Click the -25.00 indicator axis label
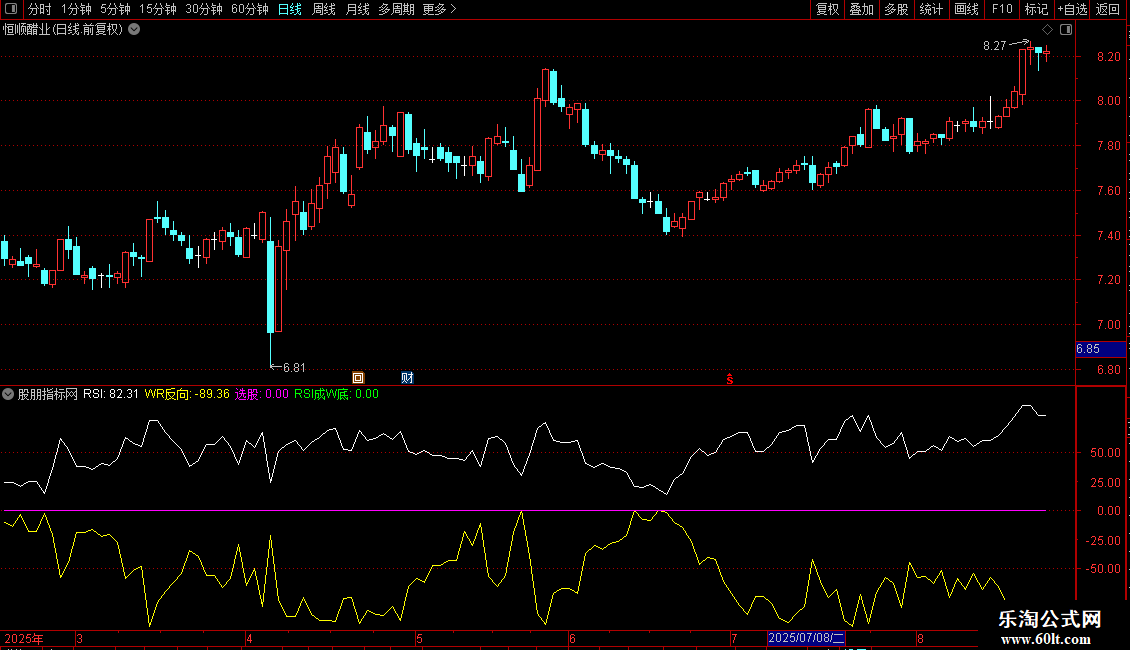Viewport: 1130px width, 650px height. pyautogui.click(x=1103, y=540)
